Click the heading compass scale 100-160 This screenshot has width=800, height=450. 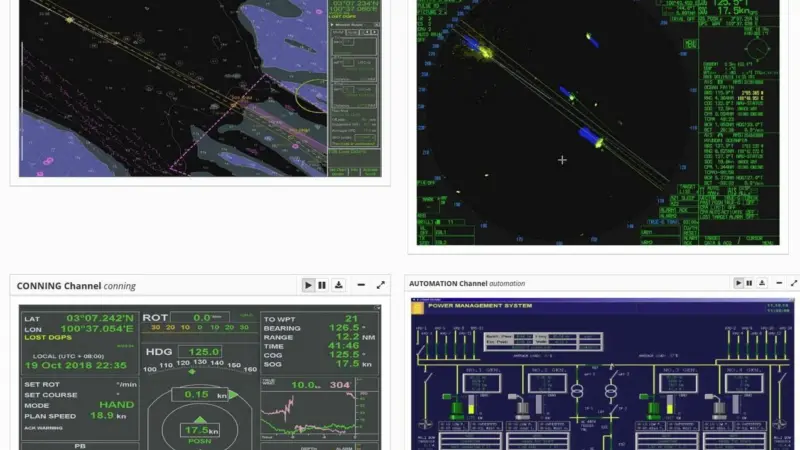(200, 365)
